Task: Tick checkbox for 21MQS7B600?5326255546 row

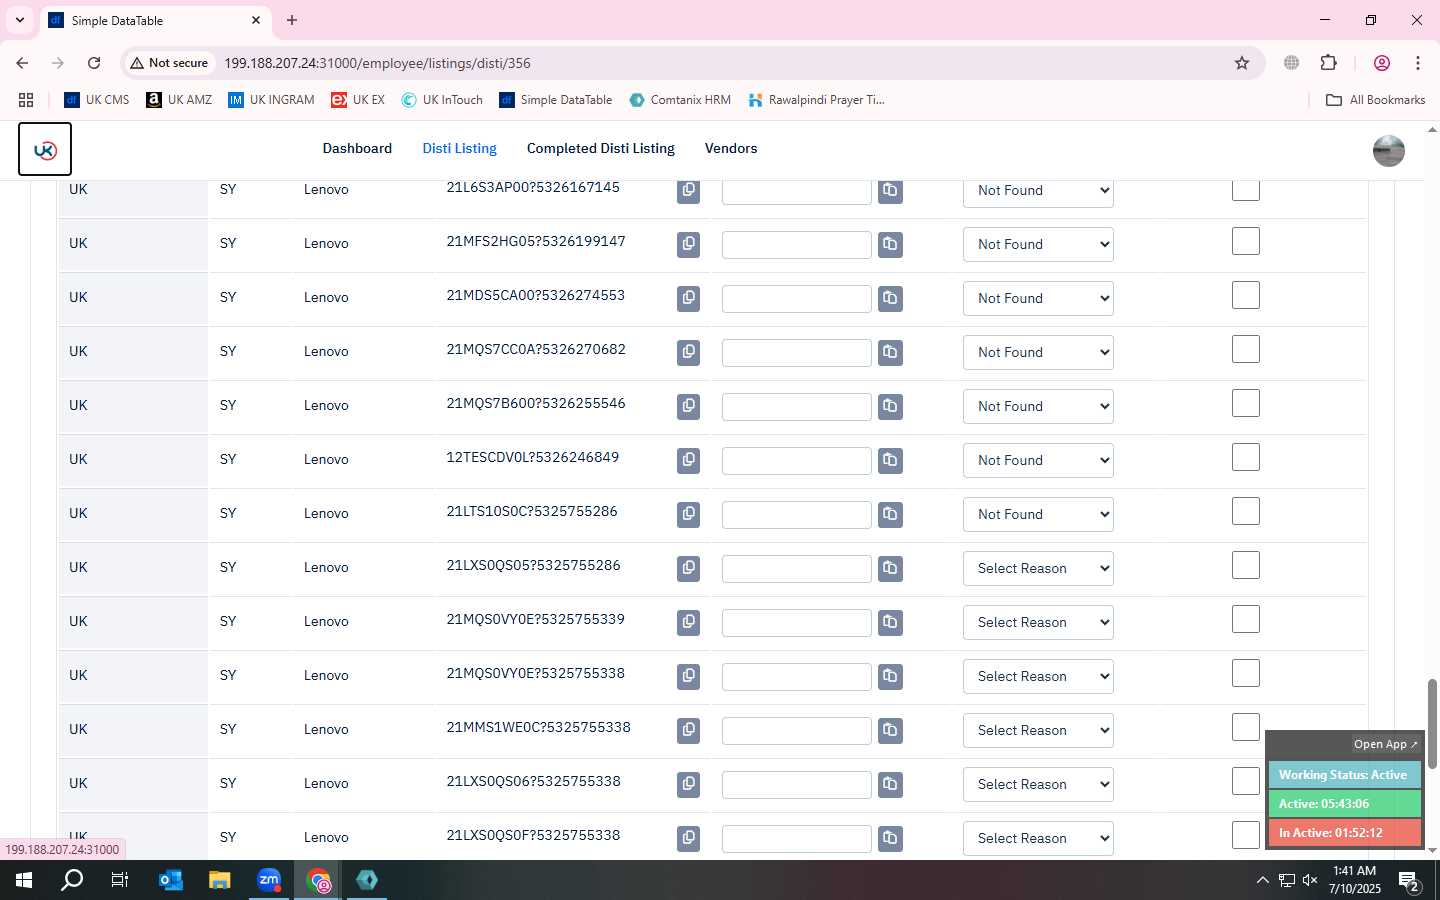Action: [1245, 403]
